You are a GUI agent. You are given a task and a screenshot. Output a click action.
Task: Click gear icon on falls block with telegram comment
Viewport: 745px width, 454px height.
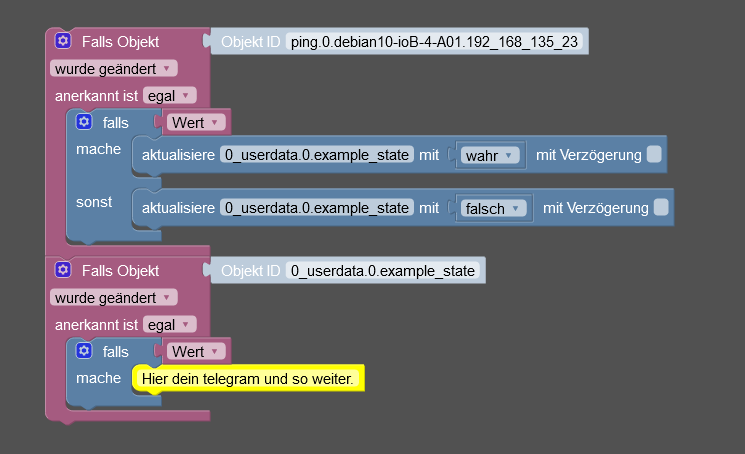(x=84, y=351)
